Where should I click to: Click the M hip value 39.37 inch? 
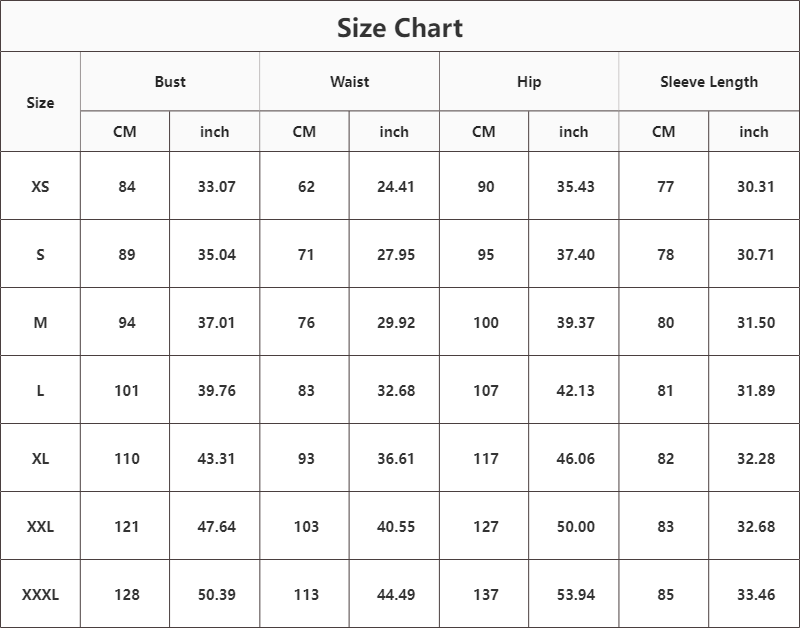pyautogui.click(x=575, y=322)
